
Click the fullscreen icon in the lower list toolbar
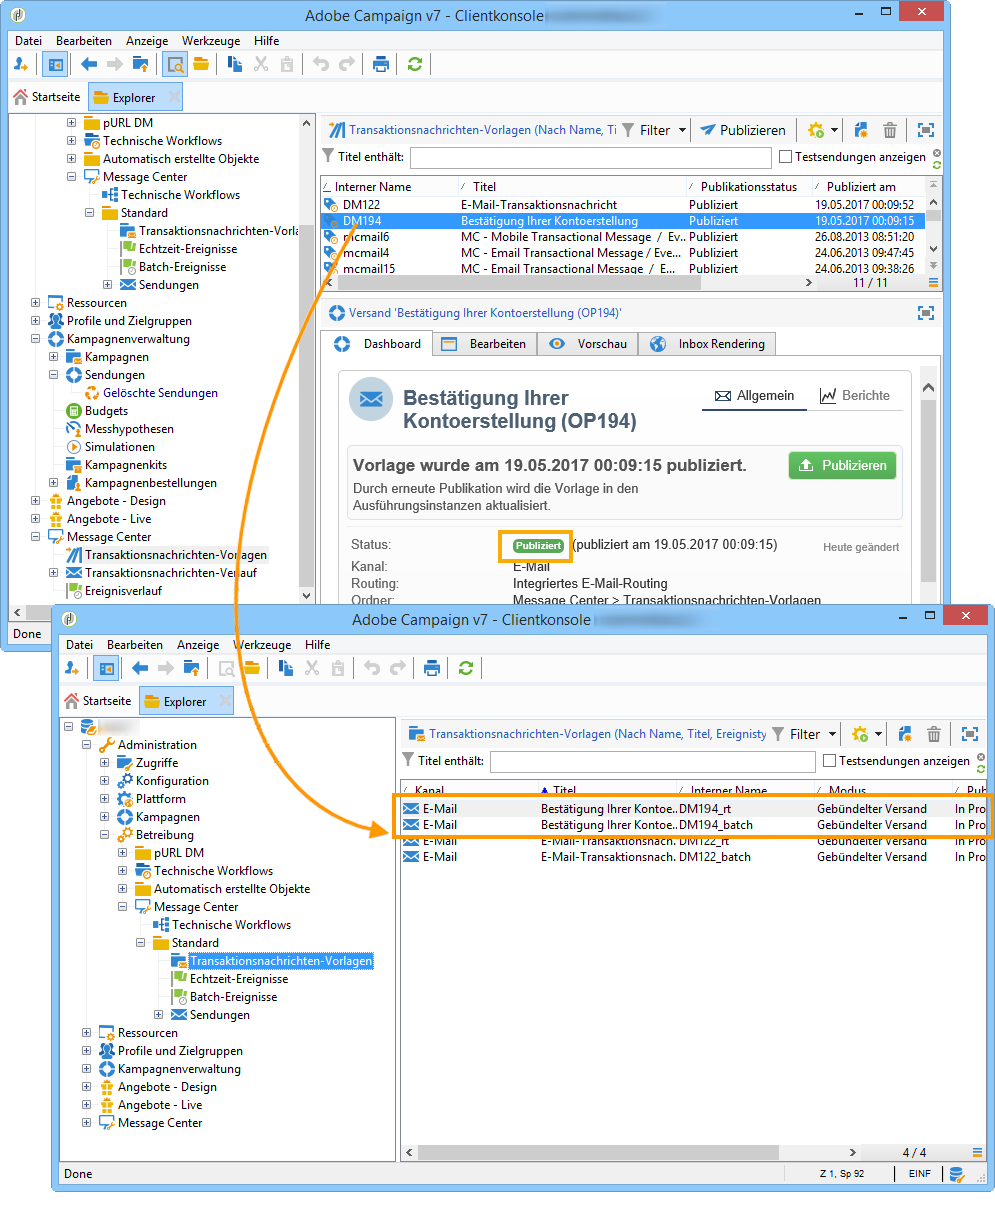tap(969, 734)
